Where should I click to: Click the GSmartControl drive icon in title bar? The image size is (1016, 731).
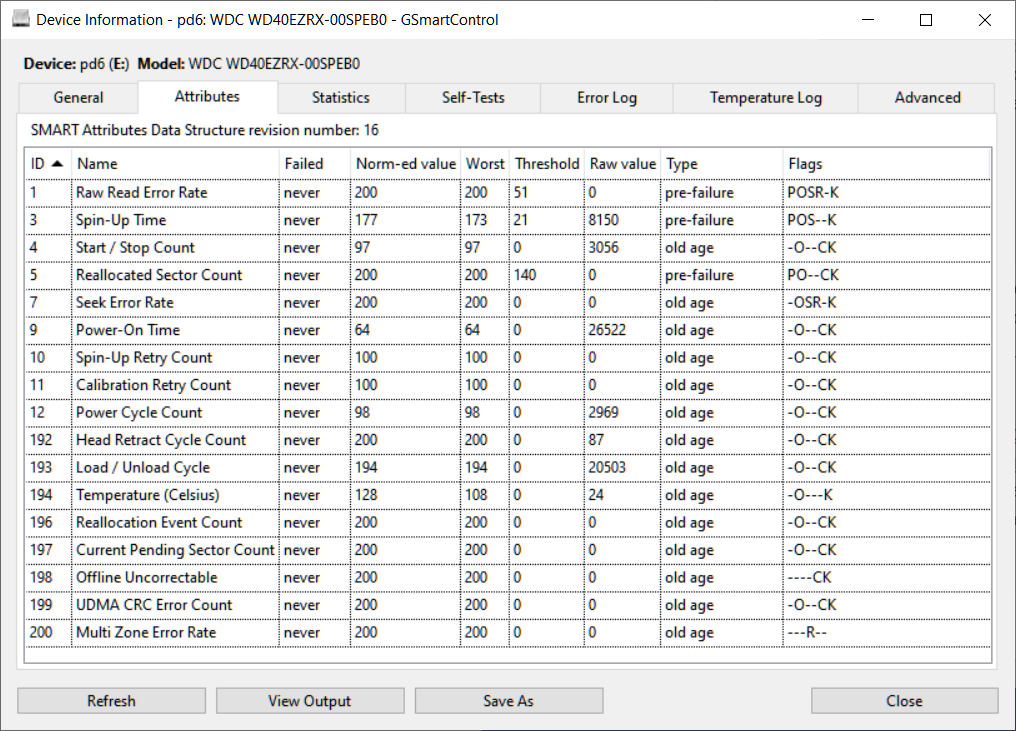20,19
